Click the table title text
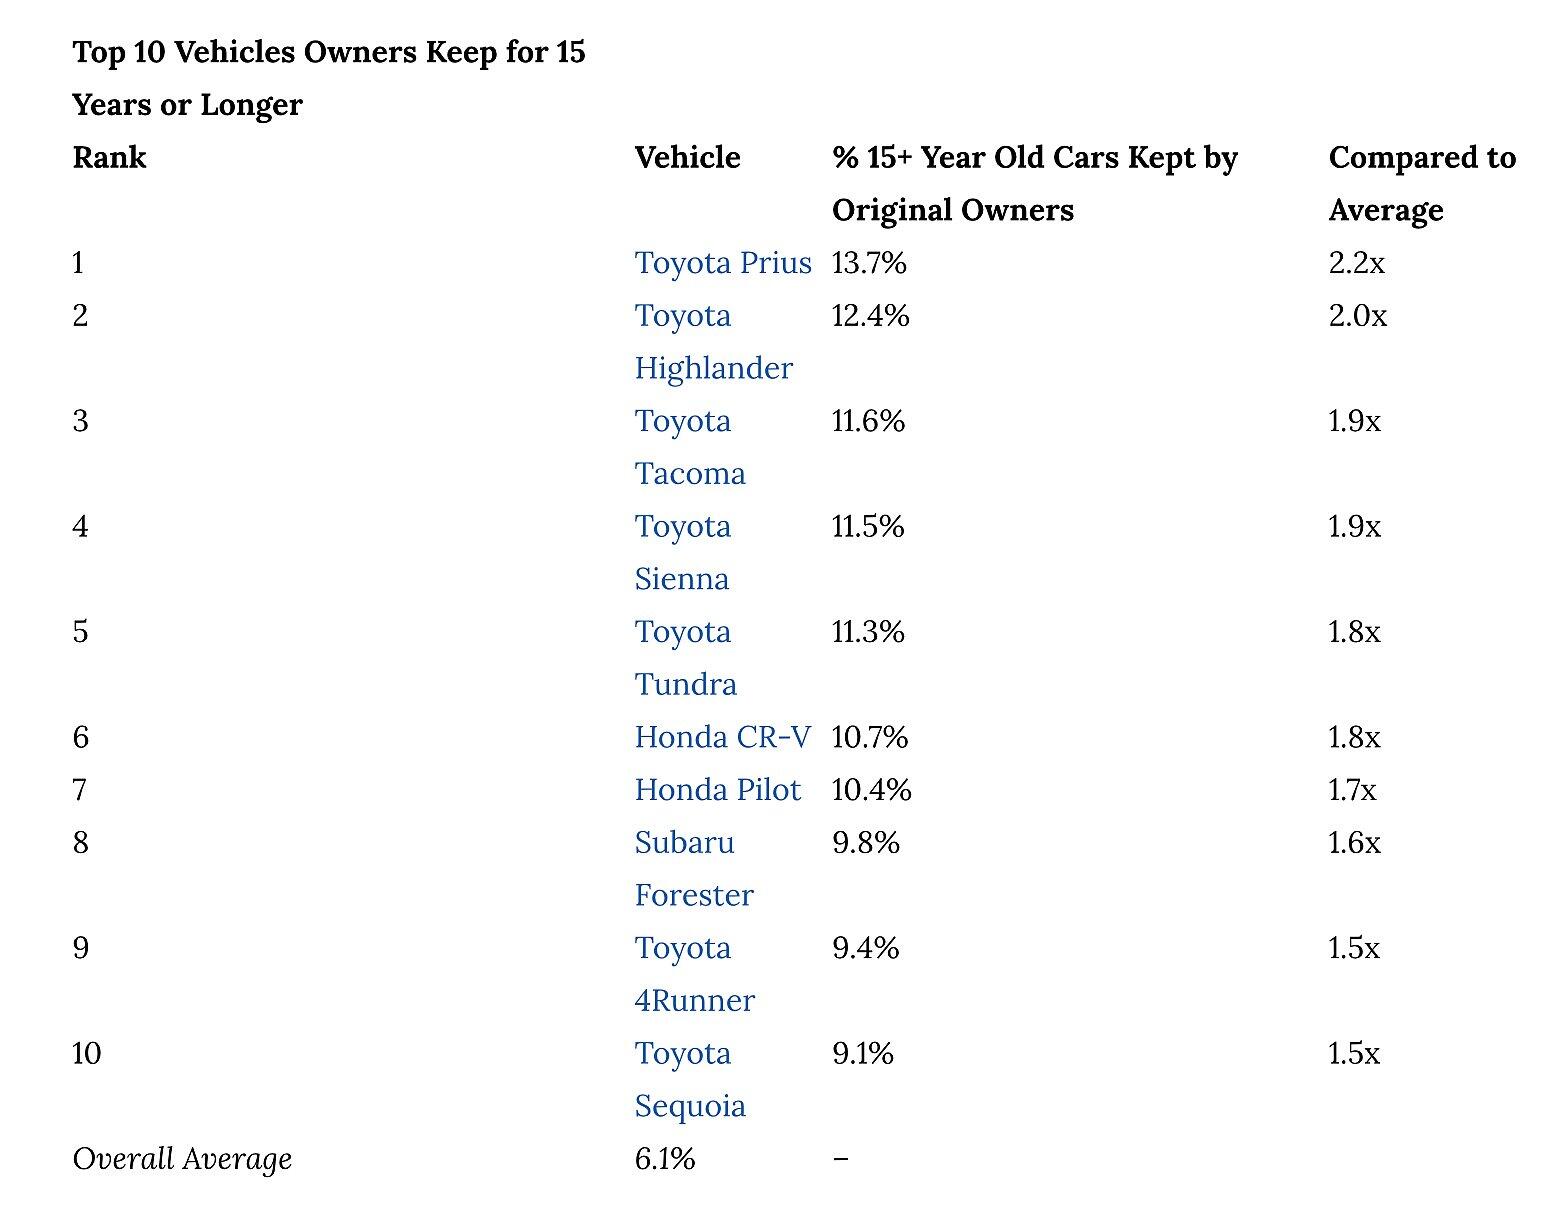Screen dimensions: 1561x1220 click(328, 52)
